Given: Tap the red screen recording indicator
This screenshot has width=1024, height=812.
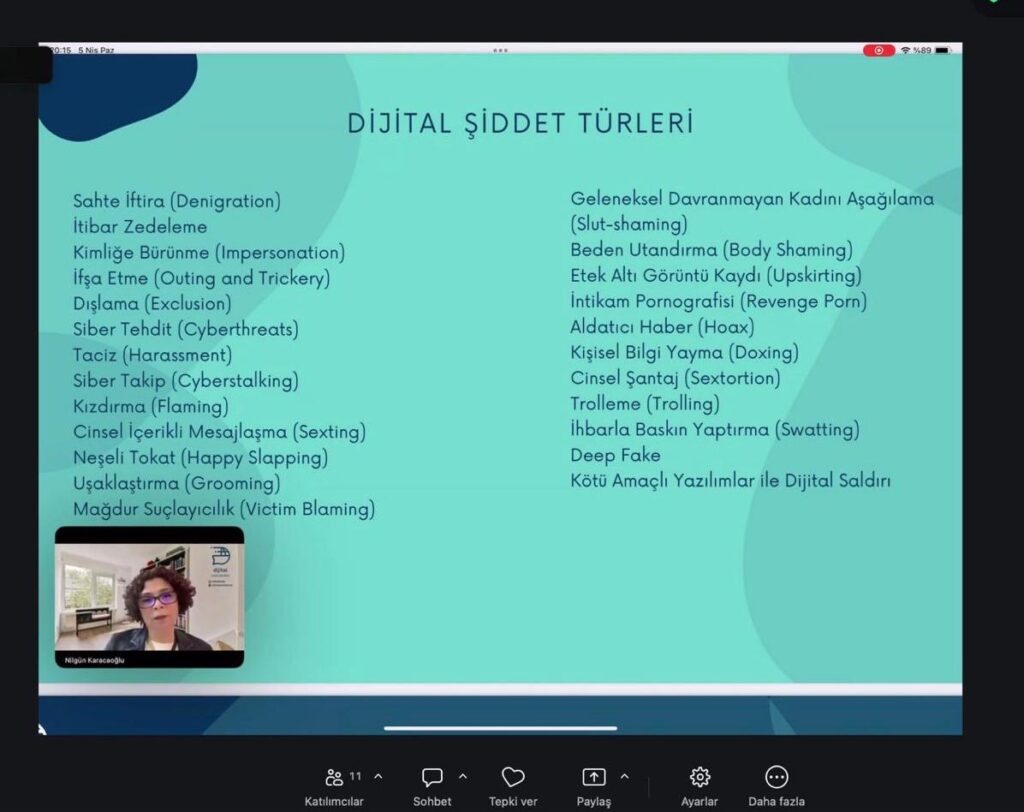Looking at the screenshot, I should pos(879,50).
